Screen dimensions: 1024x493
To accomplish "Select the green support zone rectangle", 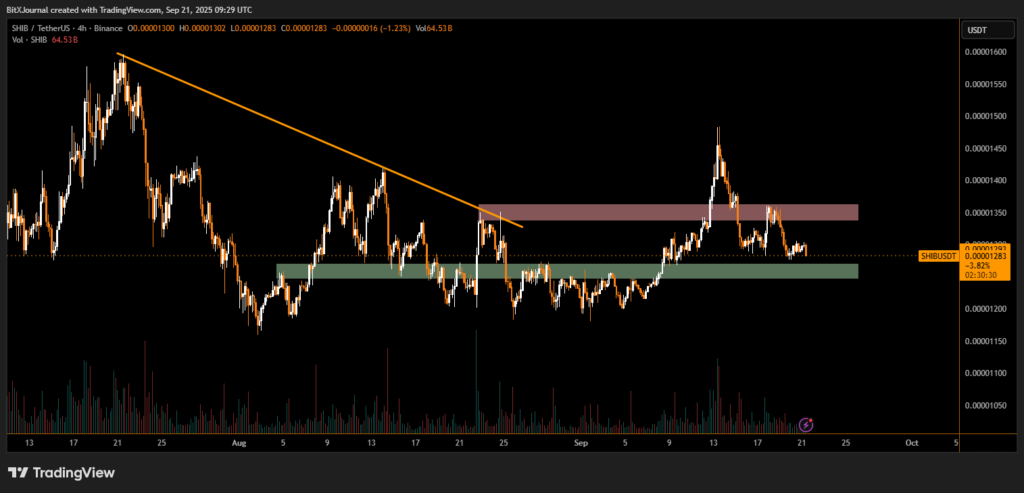I will (566, 271).
